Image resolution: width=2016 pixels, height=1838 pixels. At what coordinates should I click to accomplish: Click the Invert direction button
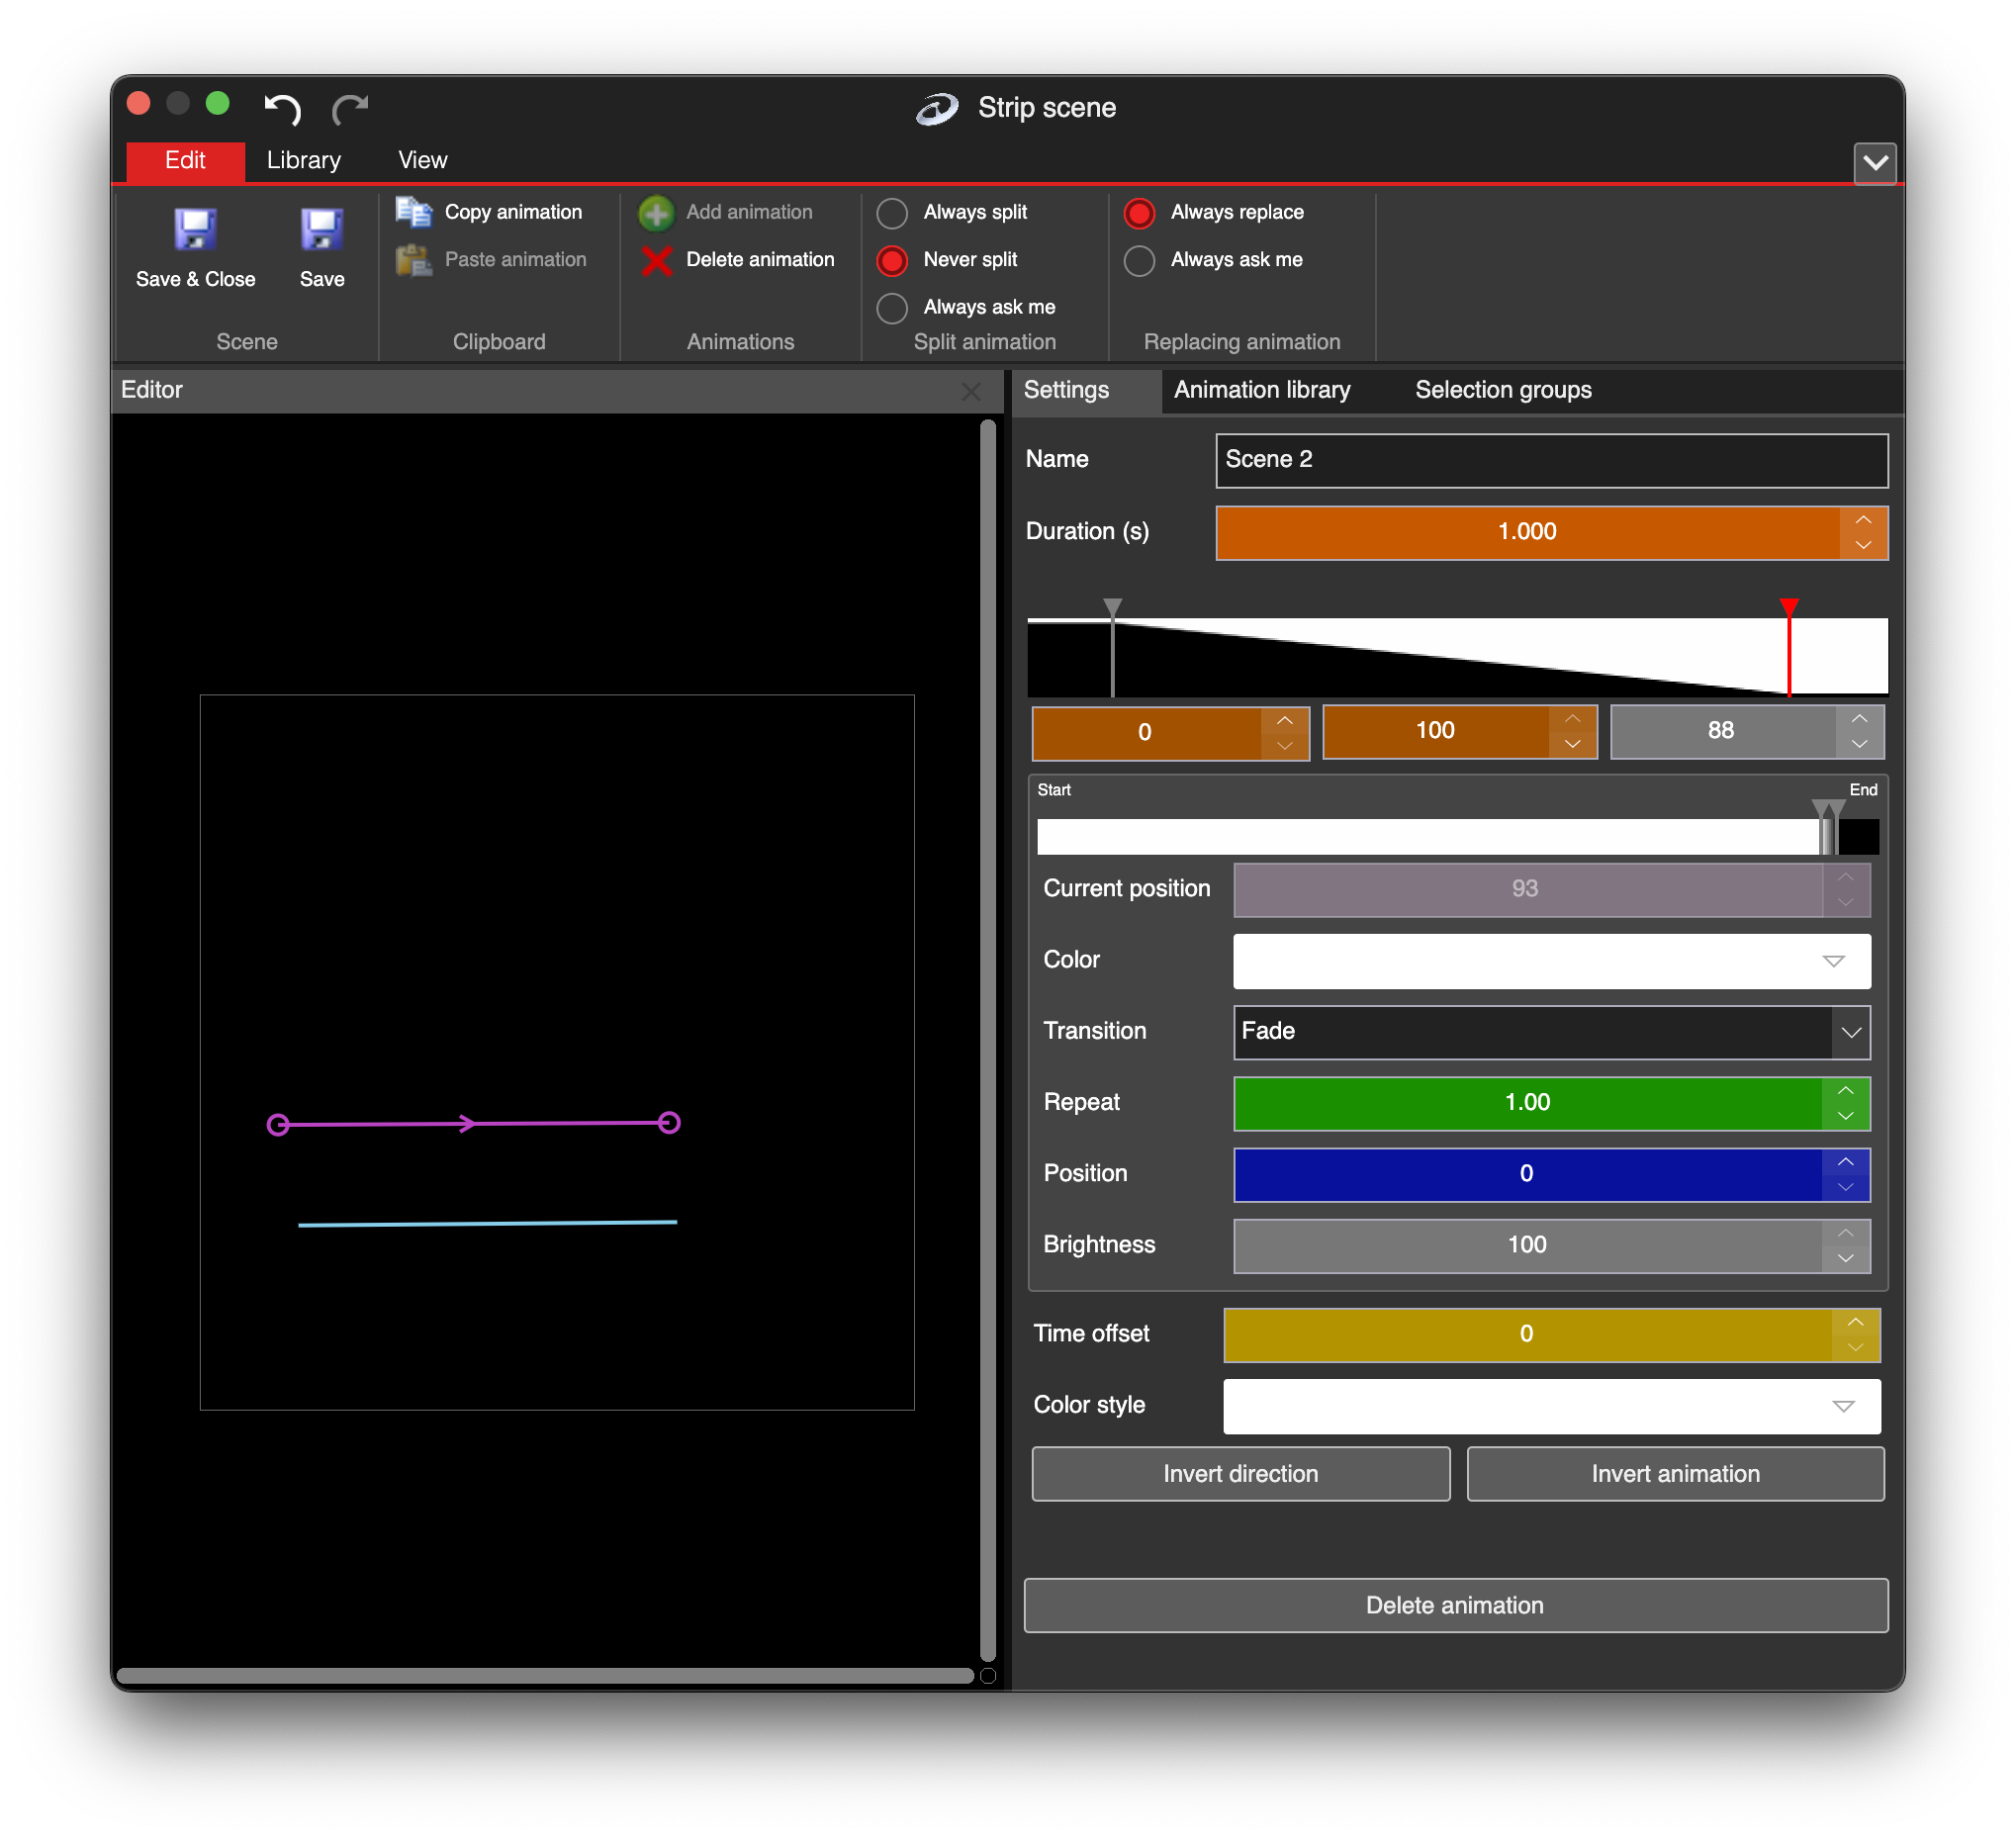point(1240,1474)
